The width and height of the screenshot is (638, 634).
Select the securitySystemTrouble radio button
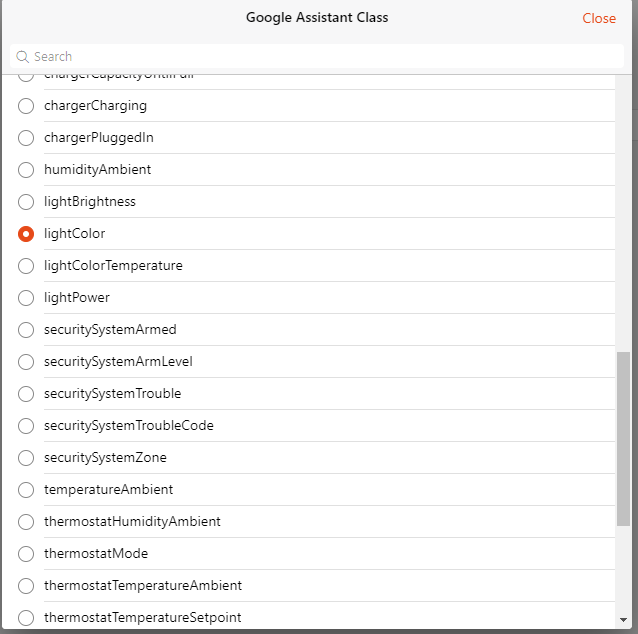tap(26, 394)
